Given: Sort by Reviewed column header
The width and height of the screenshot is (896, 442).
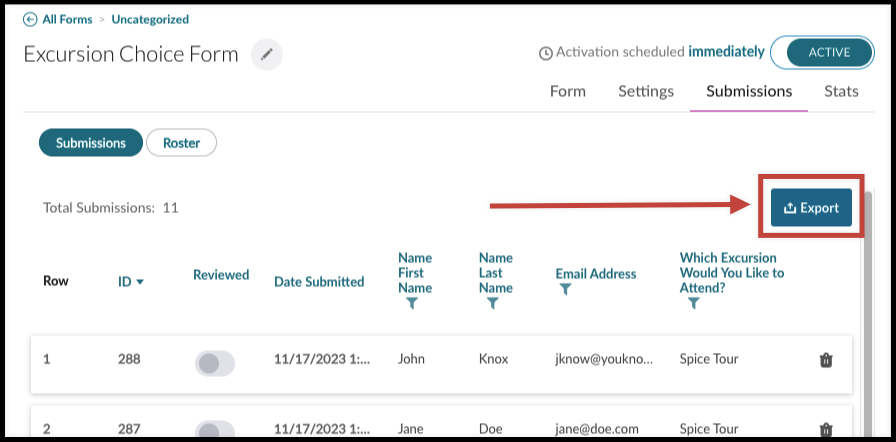Looking at the screenshot, I should pos(221,275).
